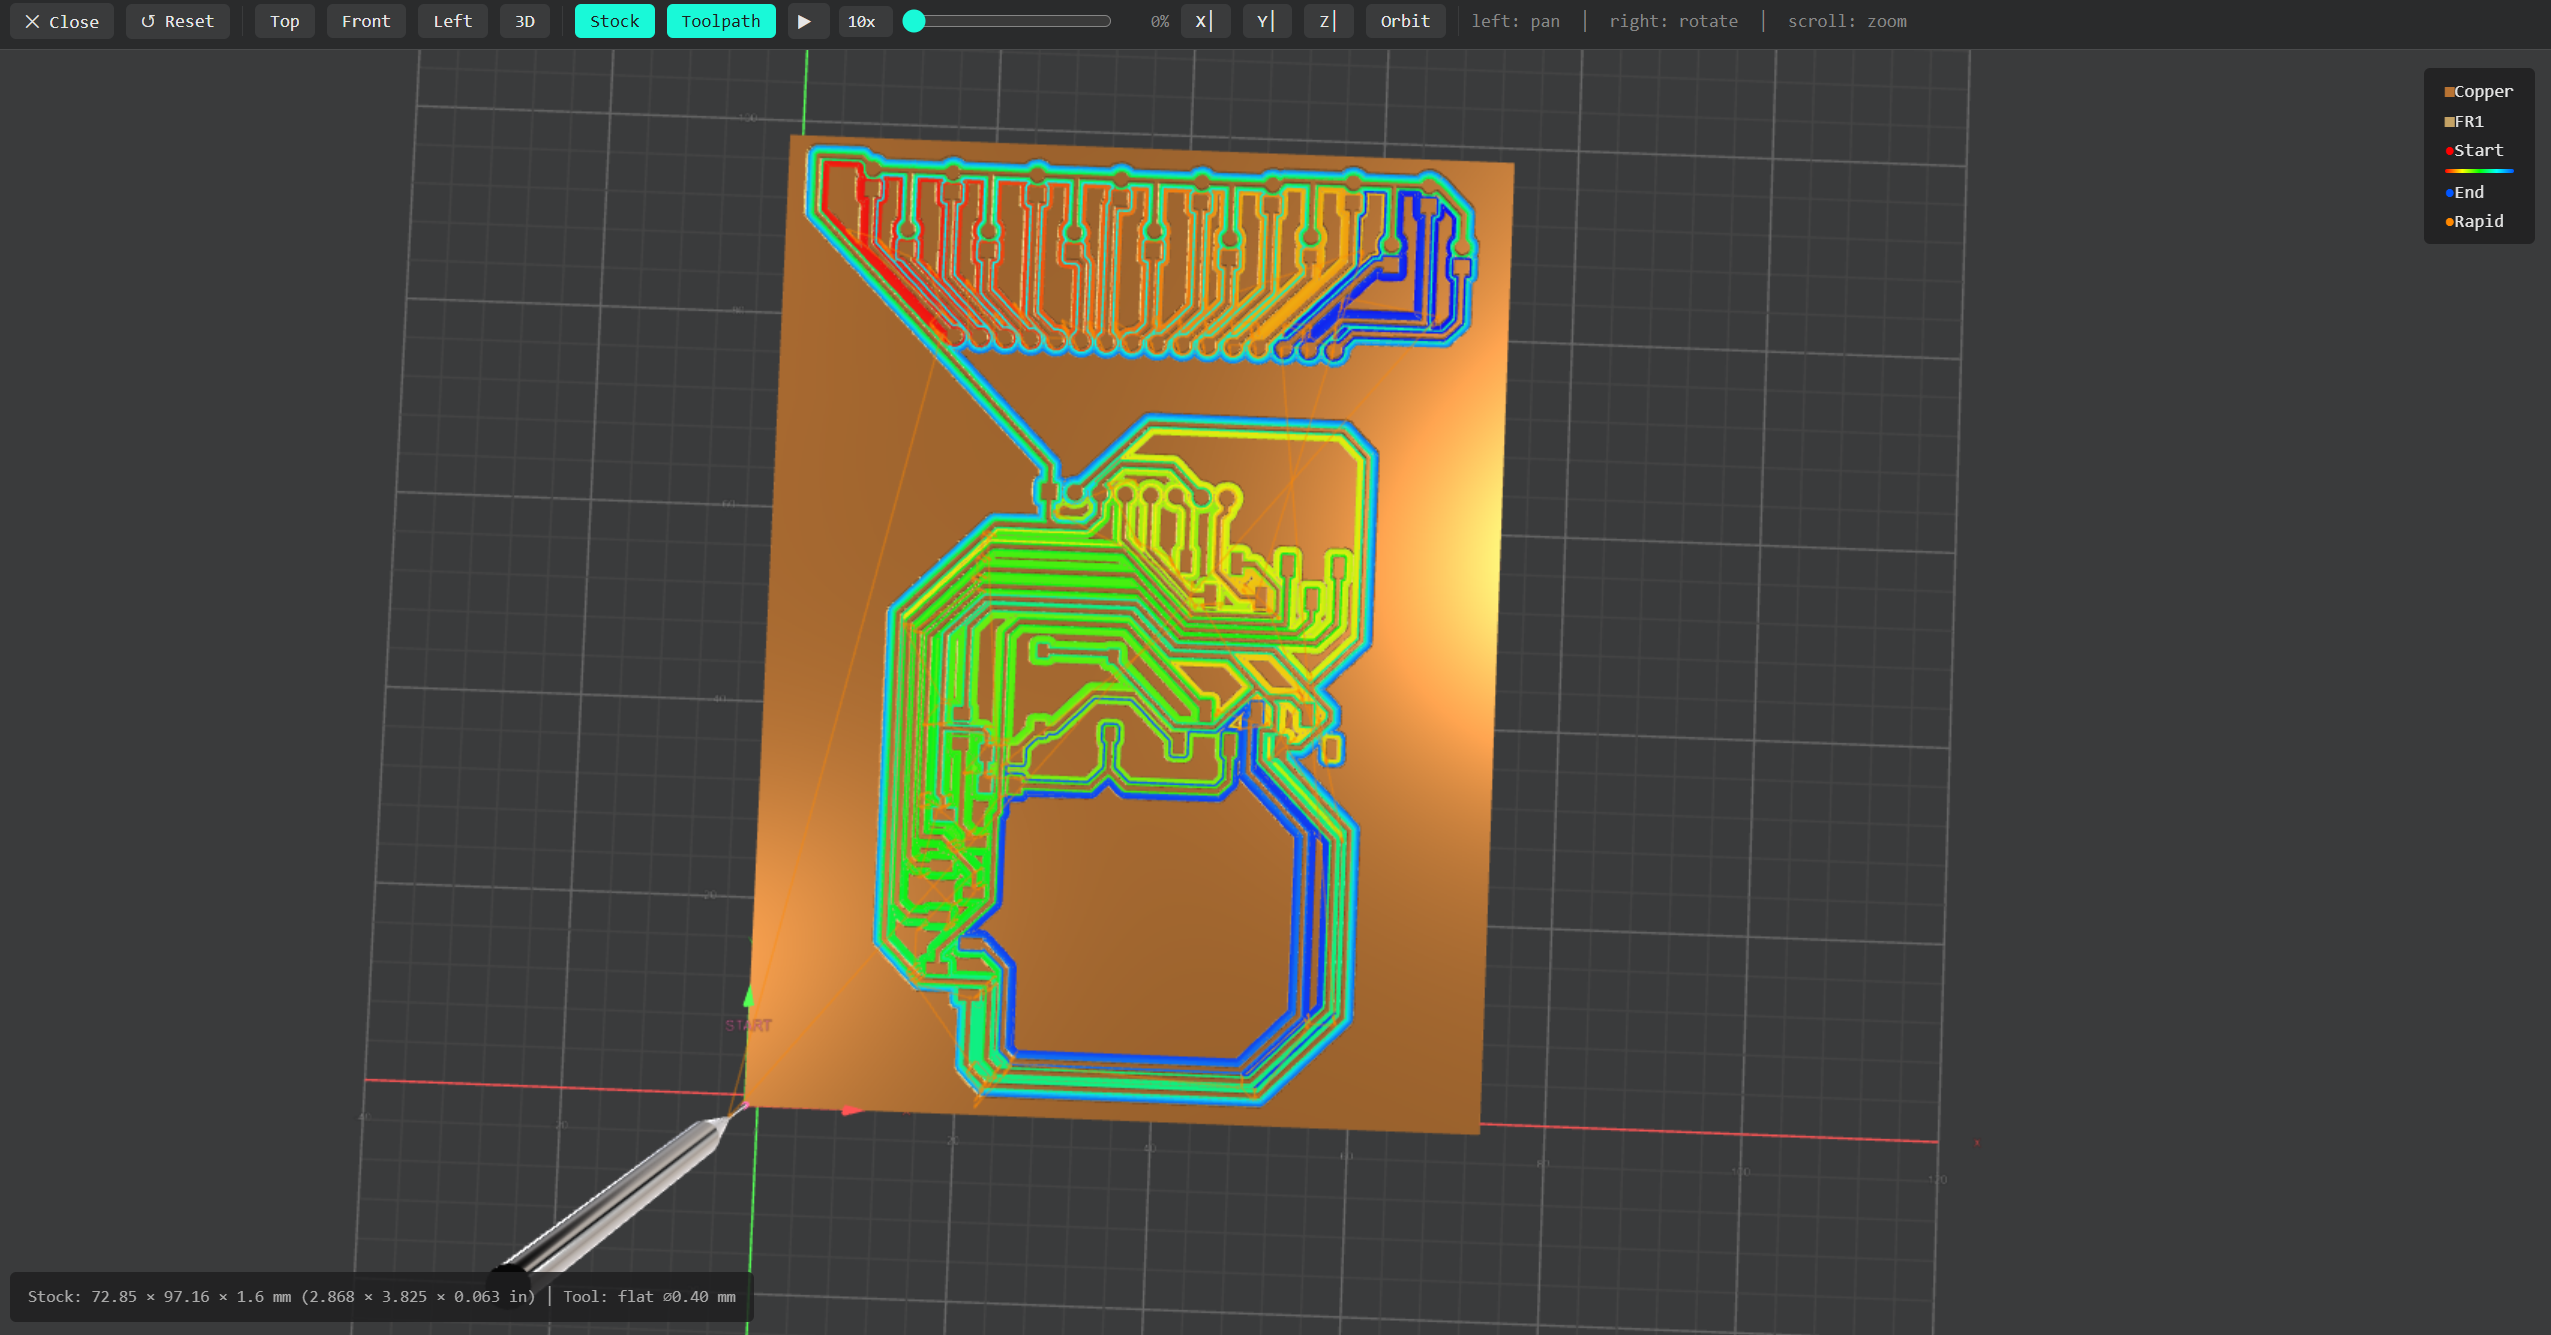
Task: Click the START marker on the stock
Action: [749, 1025]
